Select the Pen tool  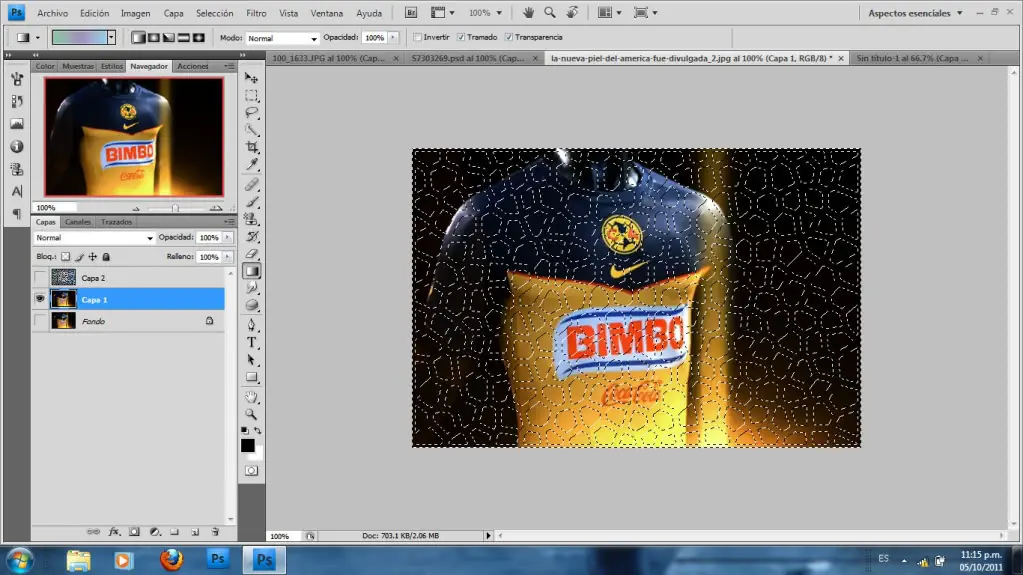point(251,324)
